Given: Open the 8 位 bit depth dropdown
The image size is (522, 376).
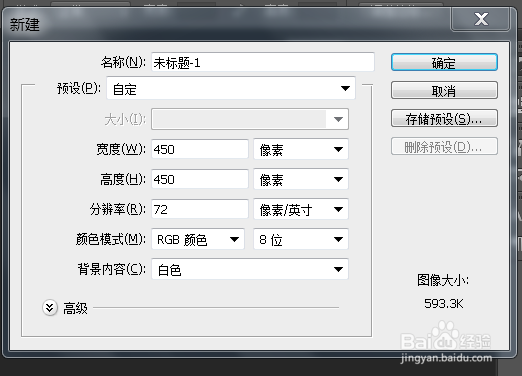Looking at the screenshot, I should [301, 239].
